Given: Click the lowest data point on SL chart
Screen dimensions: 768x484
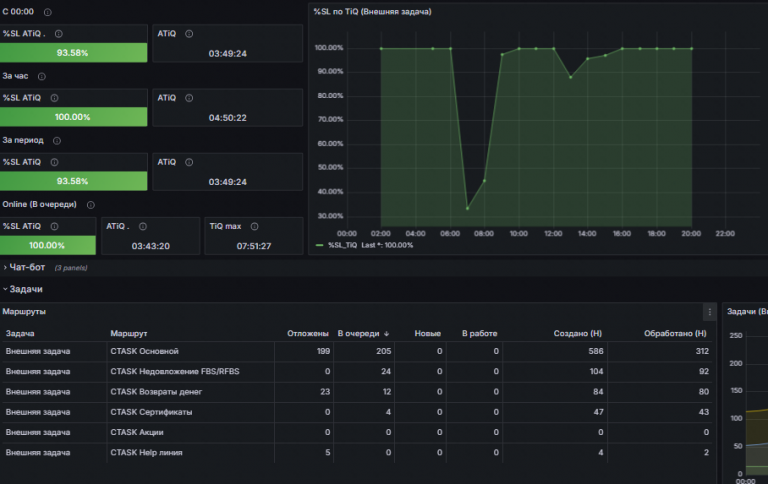Looking at the screenshot, I should point(467,208).
